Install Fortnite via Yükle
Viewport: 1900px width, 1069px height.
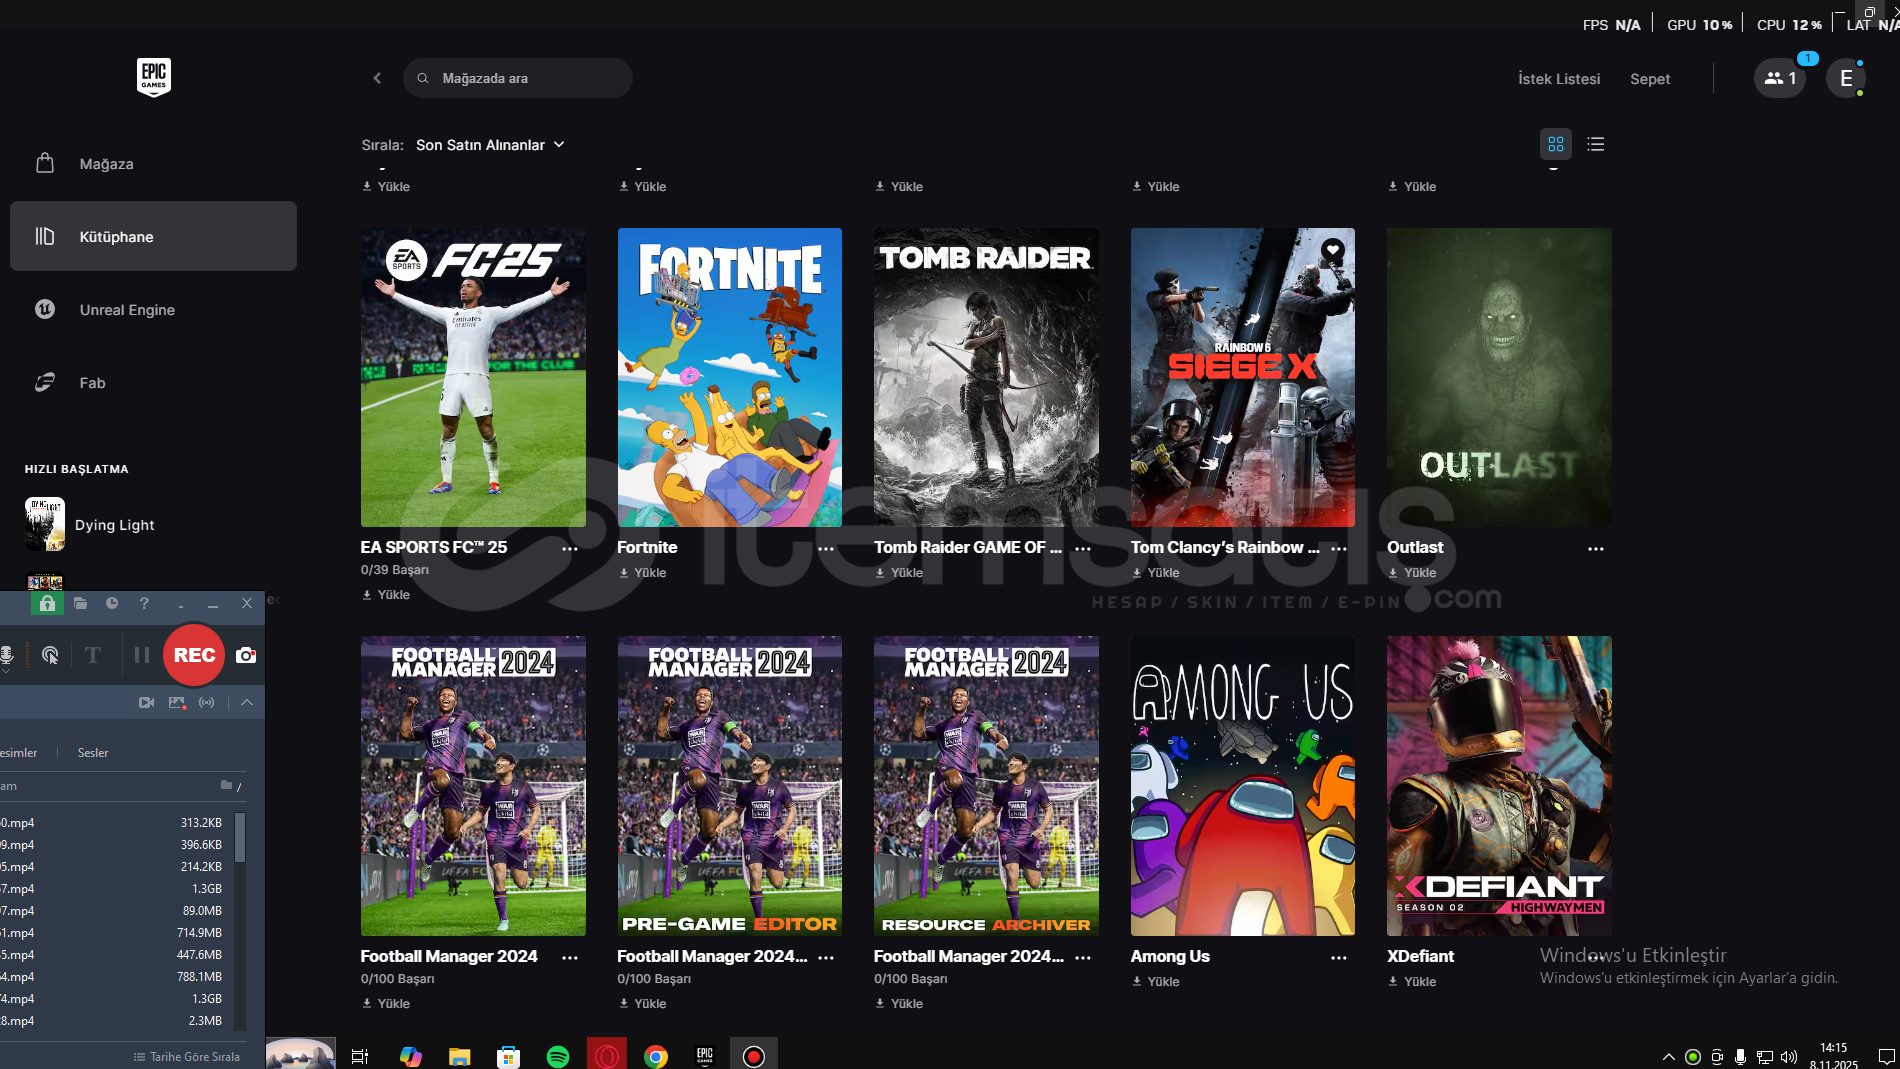click(642, 573)
